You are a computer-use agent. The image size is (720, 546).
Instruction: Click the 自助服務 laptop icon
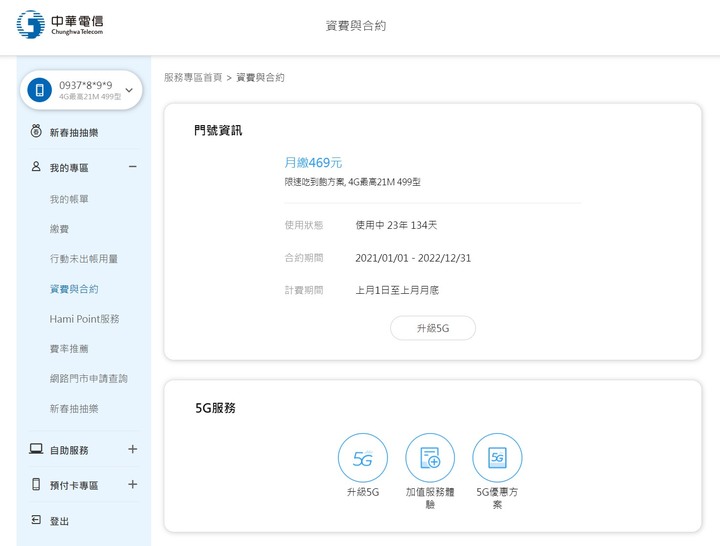36,449
